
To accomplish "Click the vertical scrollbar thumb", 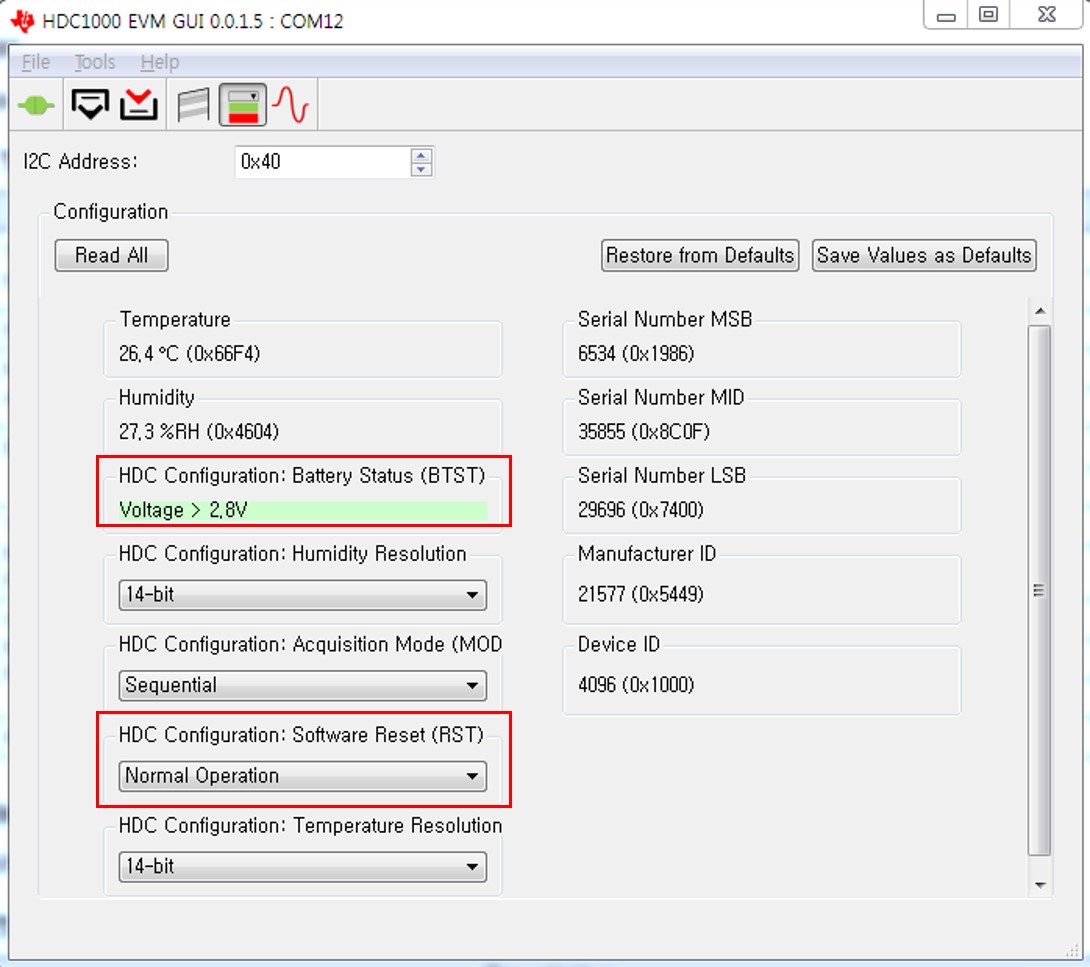I will tap(1039, 590).
